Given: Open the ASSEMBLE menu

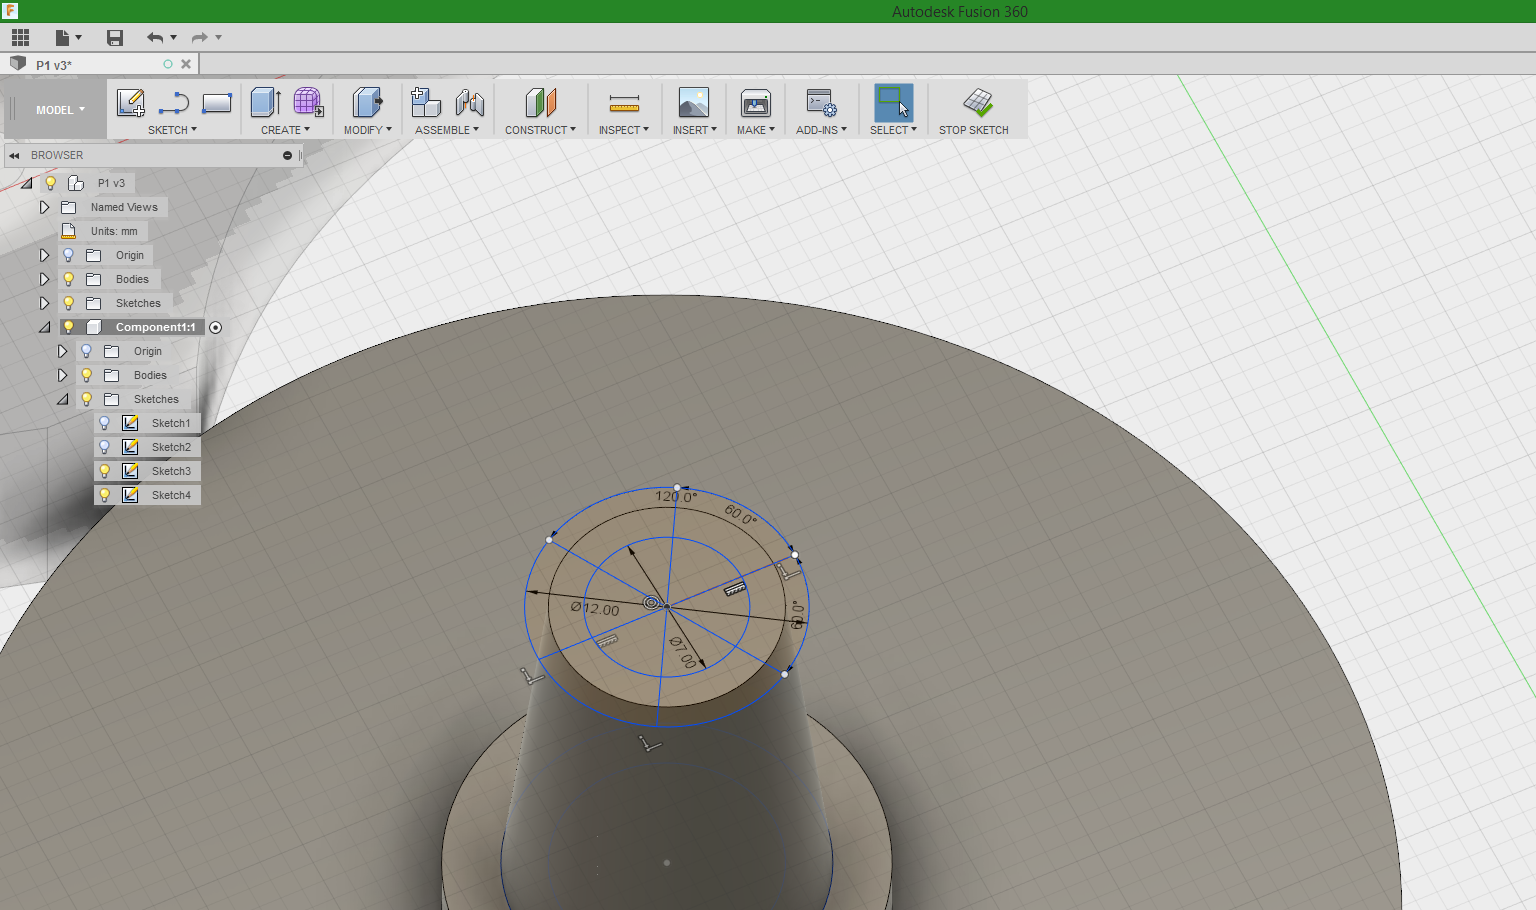Looking at the screenshot, I should coord(447,130).
